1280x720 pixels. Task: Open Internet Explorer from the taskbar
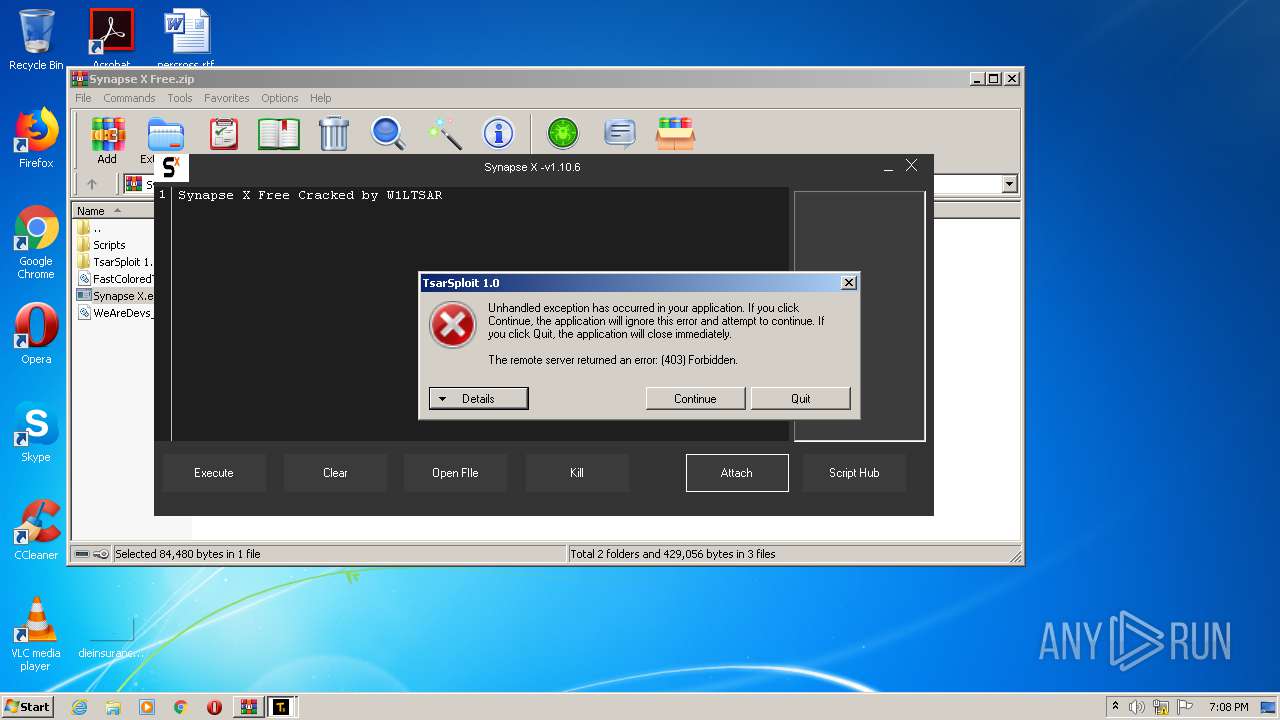tap(79, 707)
